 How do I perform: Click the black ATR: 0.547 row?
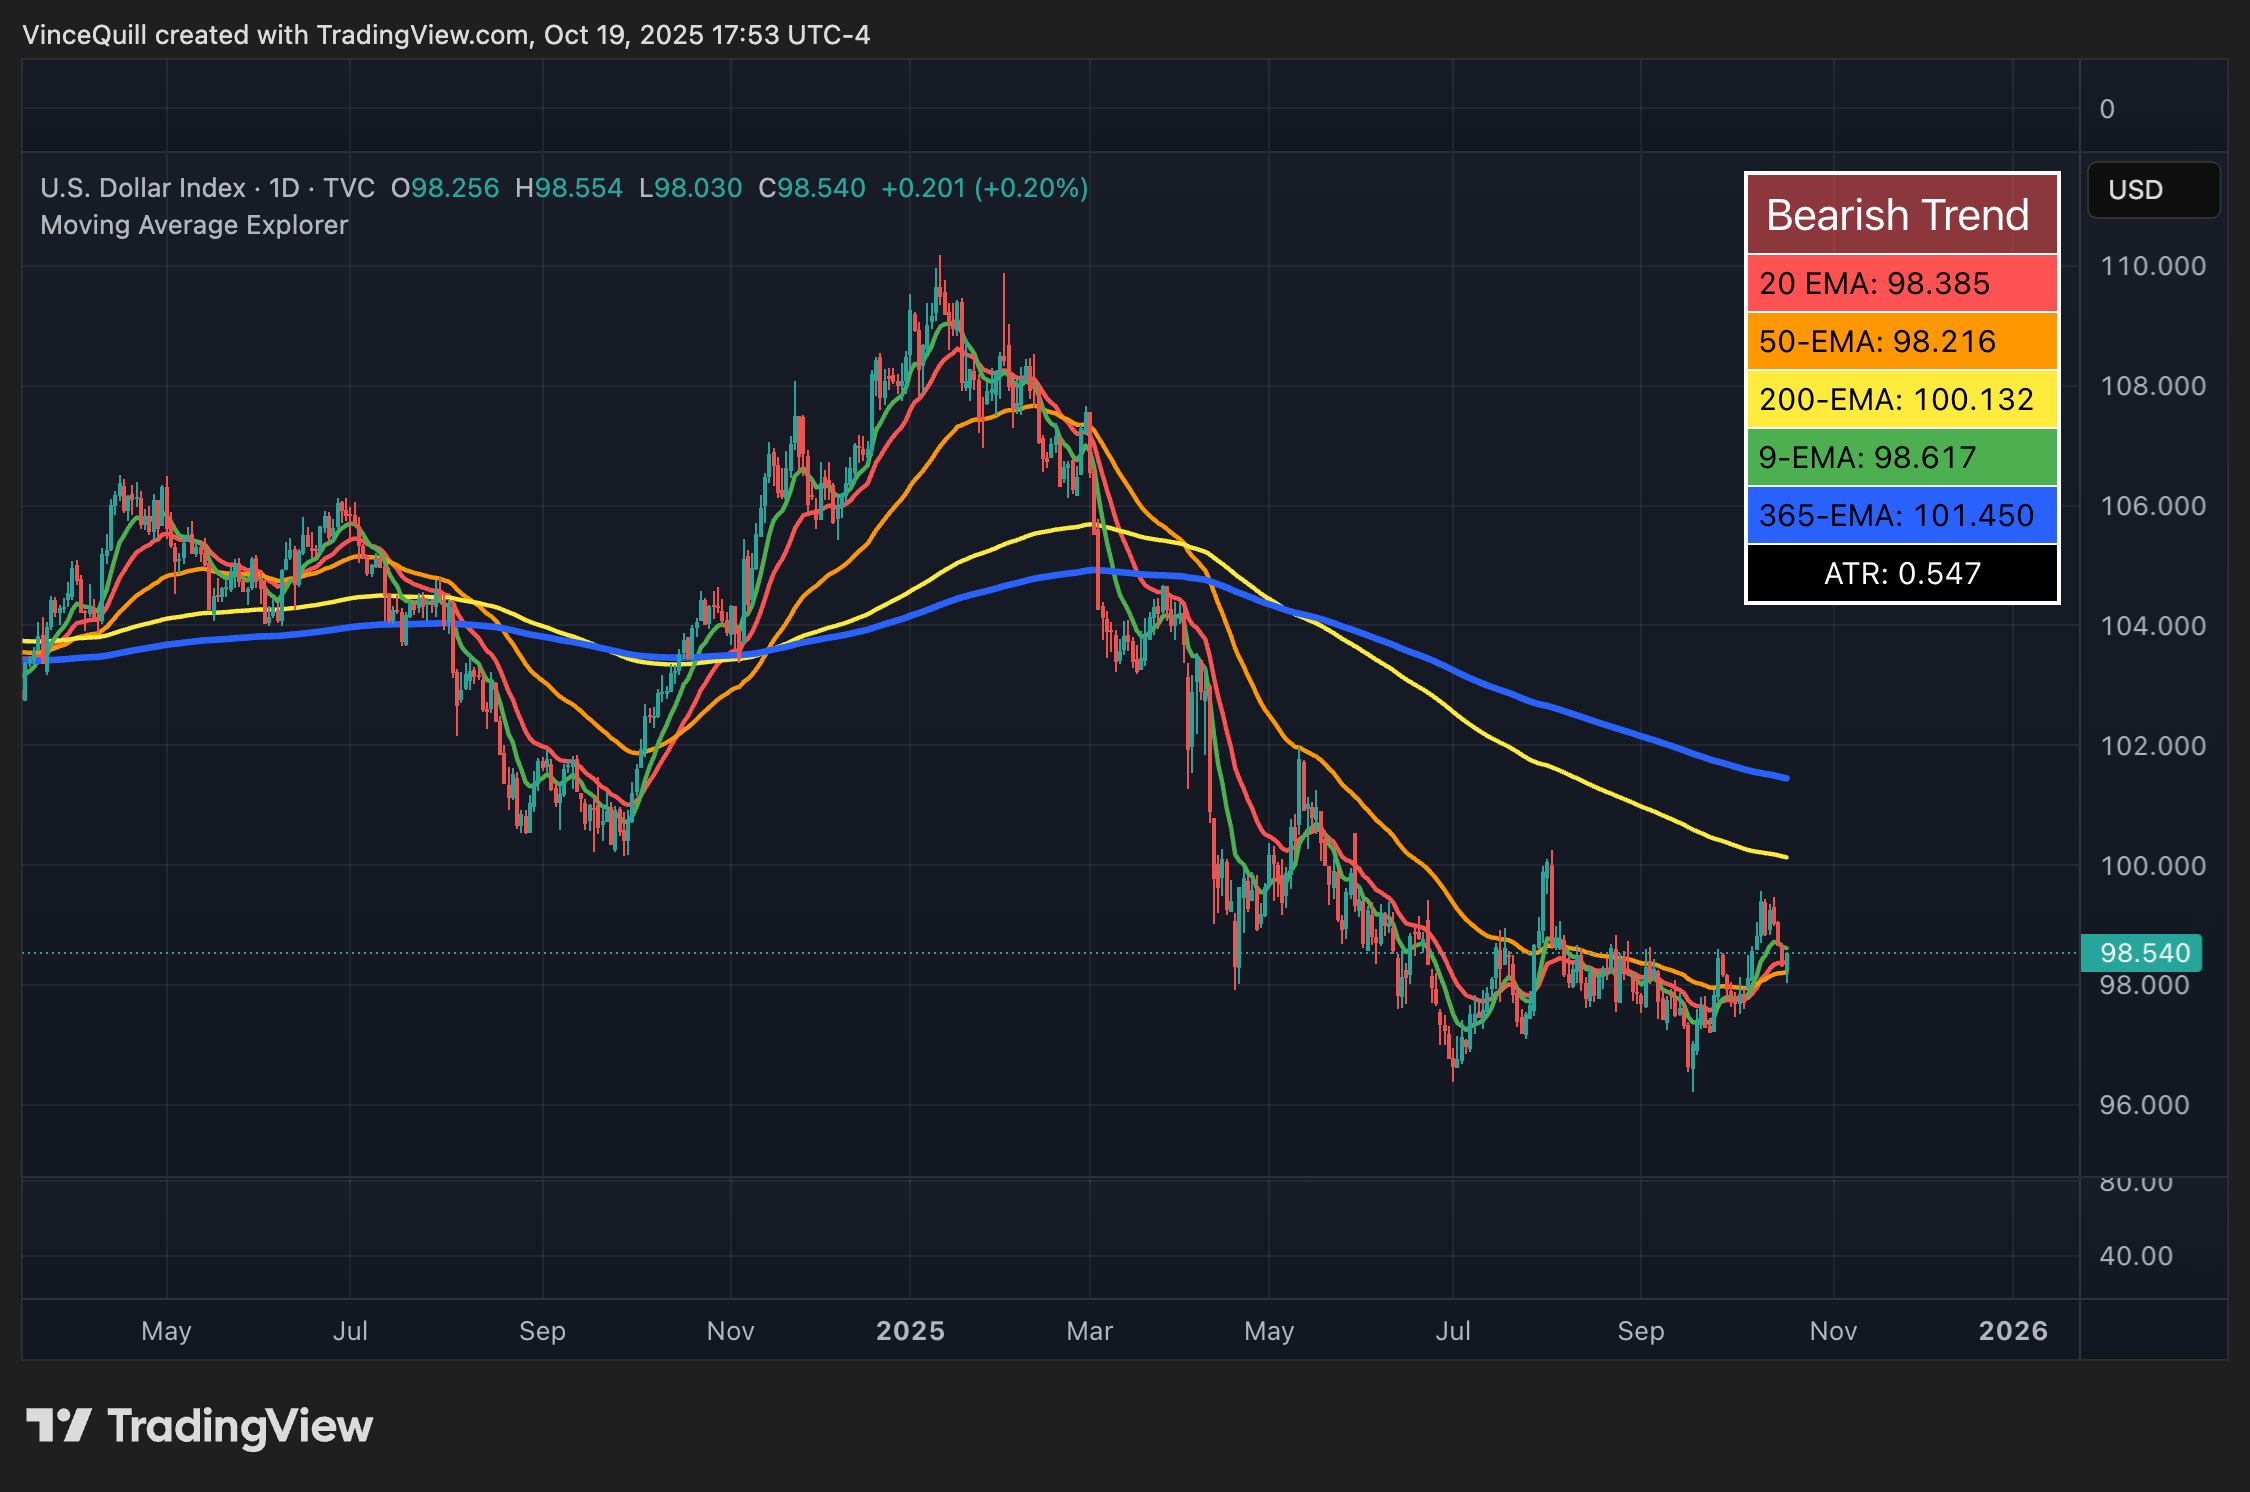click(1901, 573)
